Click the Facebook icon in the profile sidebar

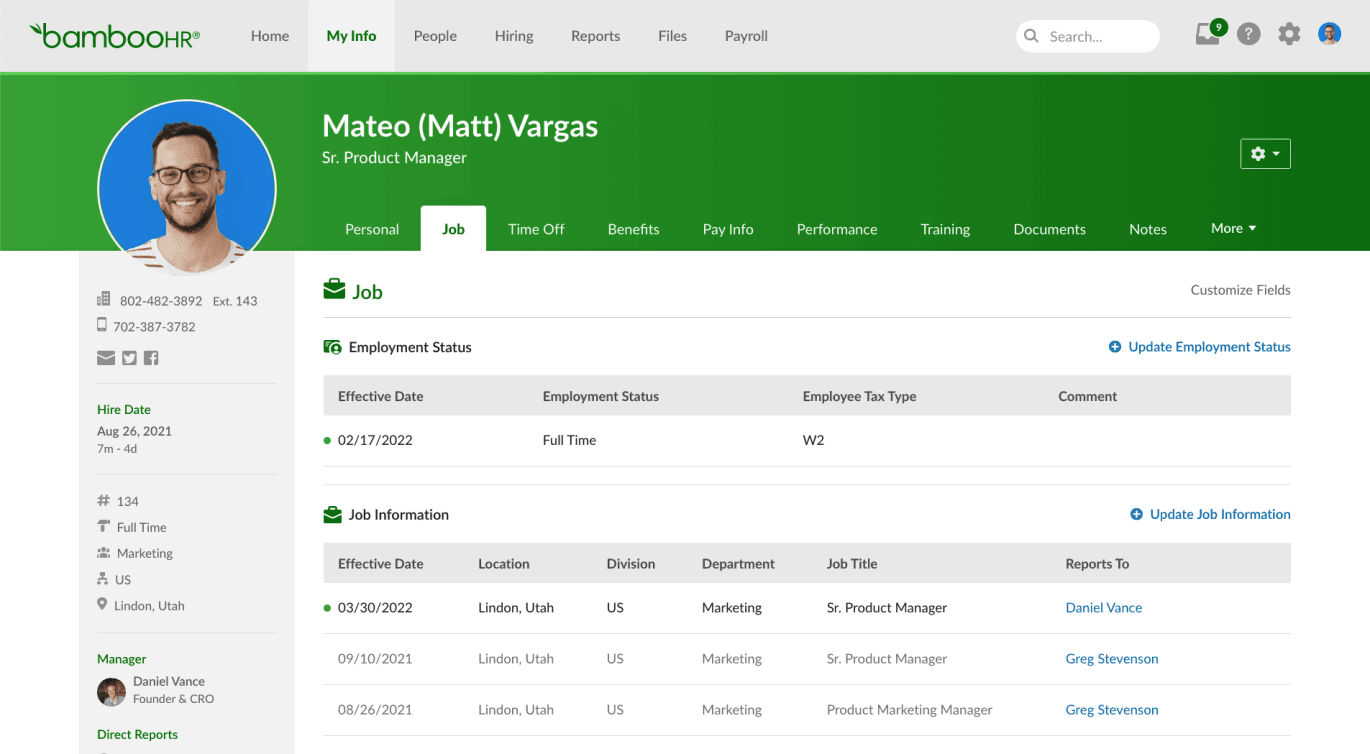(151, 357)
